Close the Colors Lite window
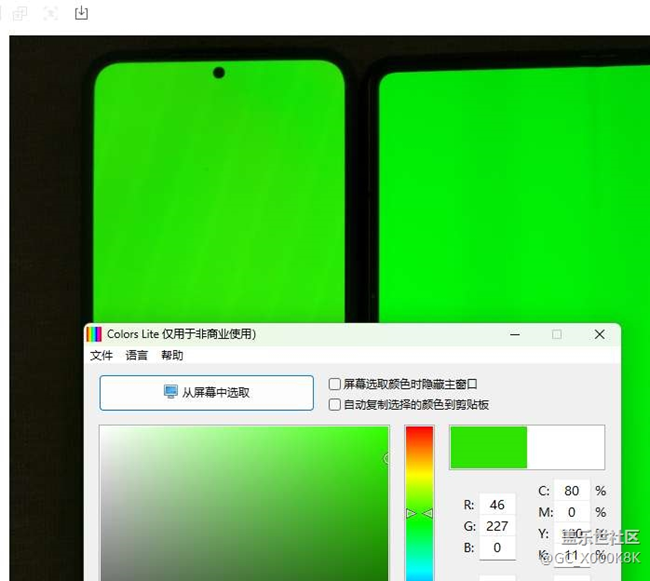Image resolution: width=650 pixels, height=581 pixels. tap(599, 334)
